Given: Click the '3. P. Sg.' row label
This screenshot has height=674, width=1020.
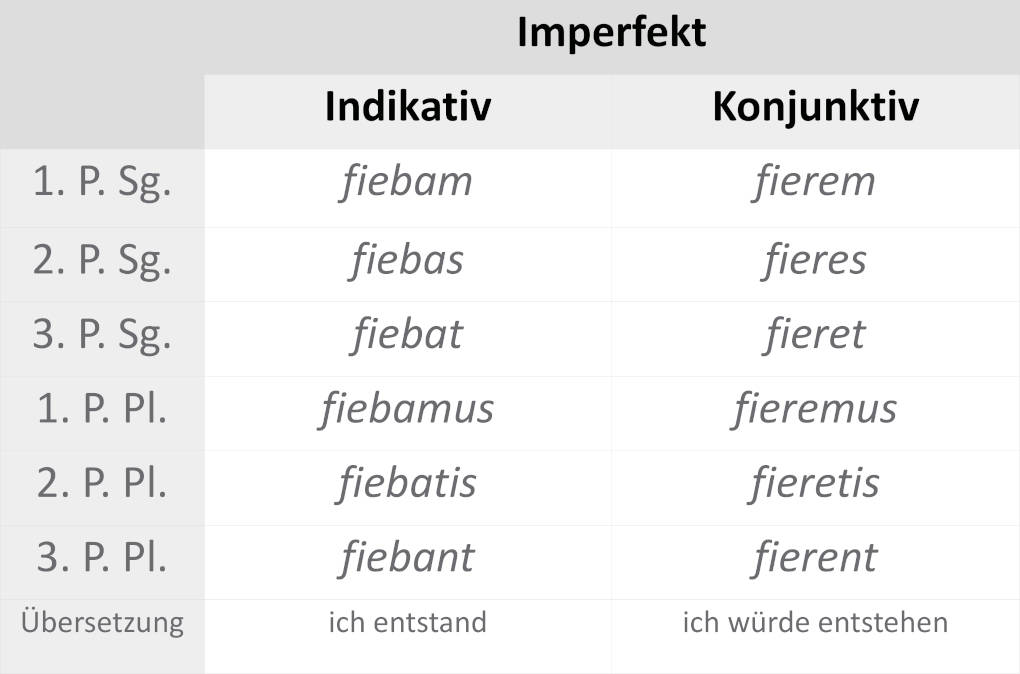Looking at the screenshot, I should coord(102,334).
